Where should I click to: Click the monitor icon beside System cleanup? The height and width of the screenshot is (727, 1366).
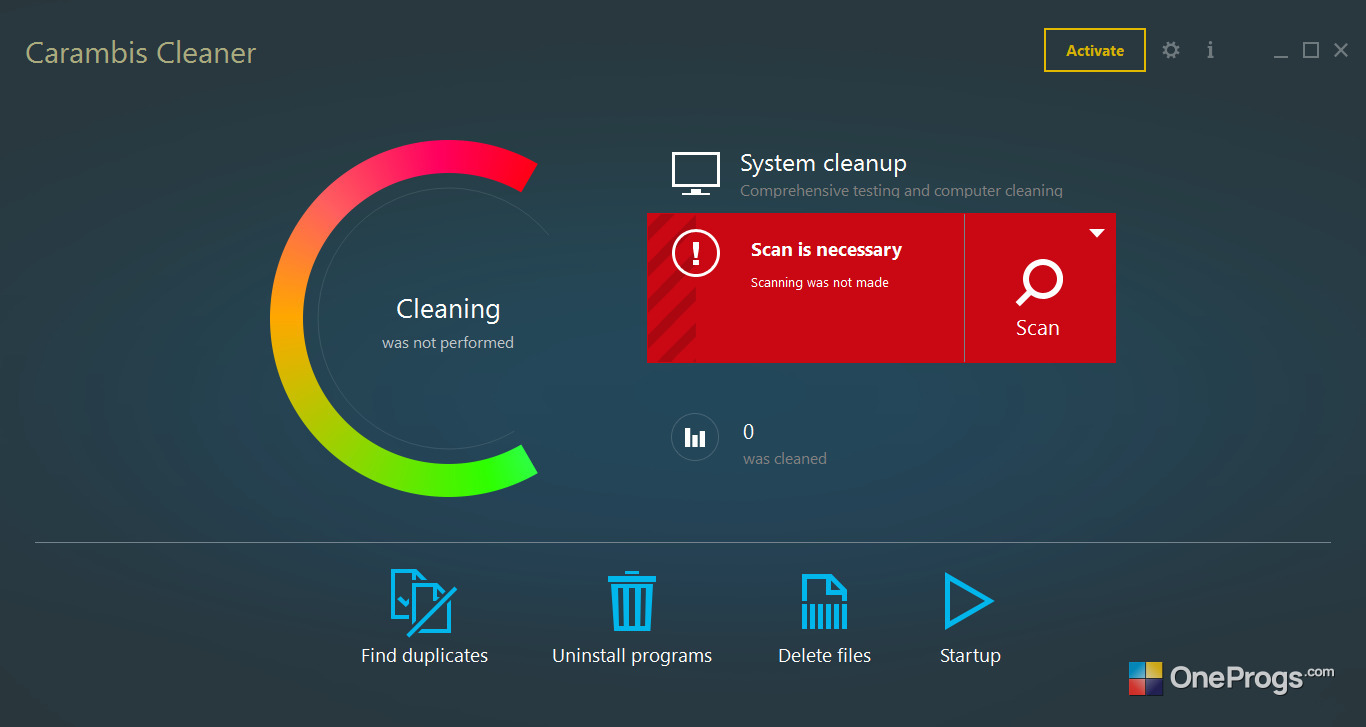pyautogui.click(x=696, y=174)
